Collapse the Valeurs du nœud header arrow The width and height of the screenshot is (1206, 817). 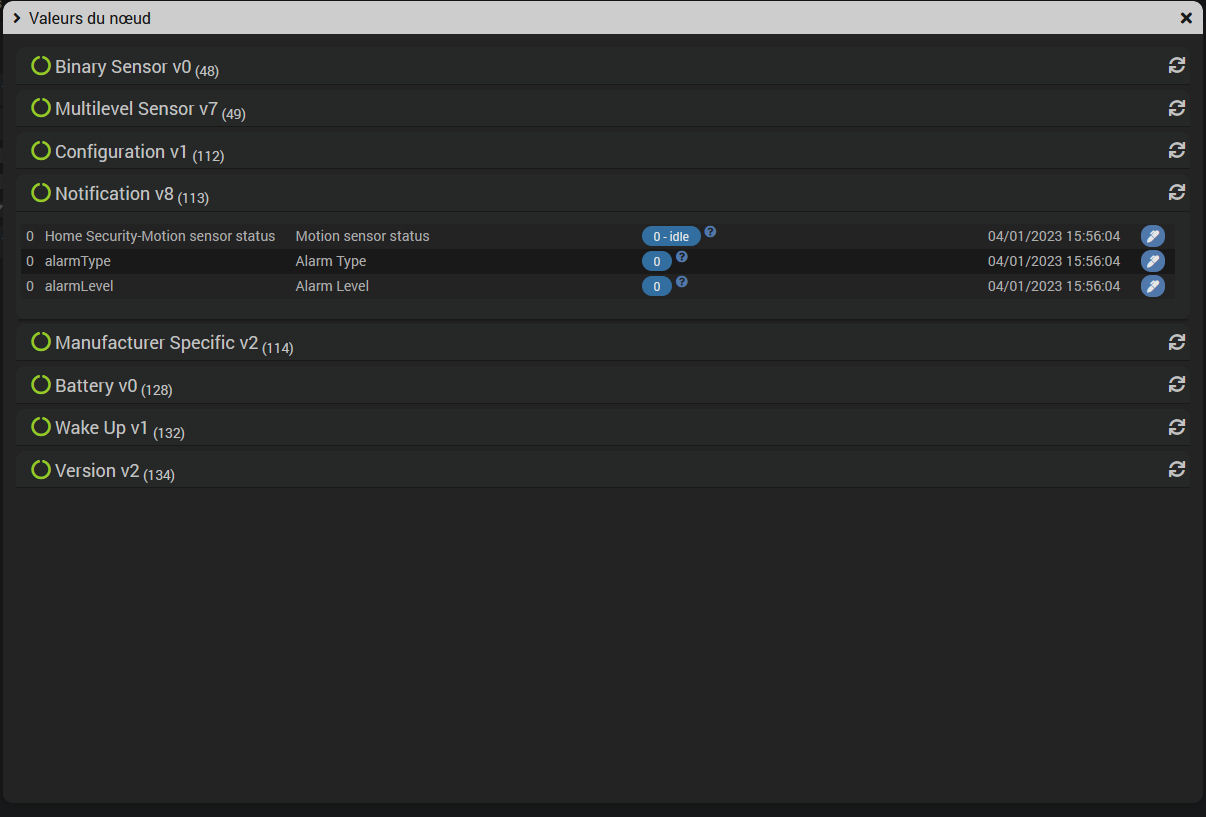coord(17,18)
